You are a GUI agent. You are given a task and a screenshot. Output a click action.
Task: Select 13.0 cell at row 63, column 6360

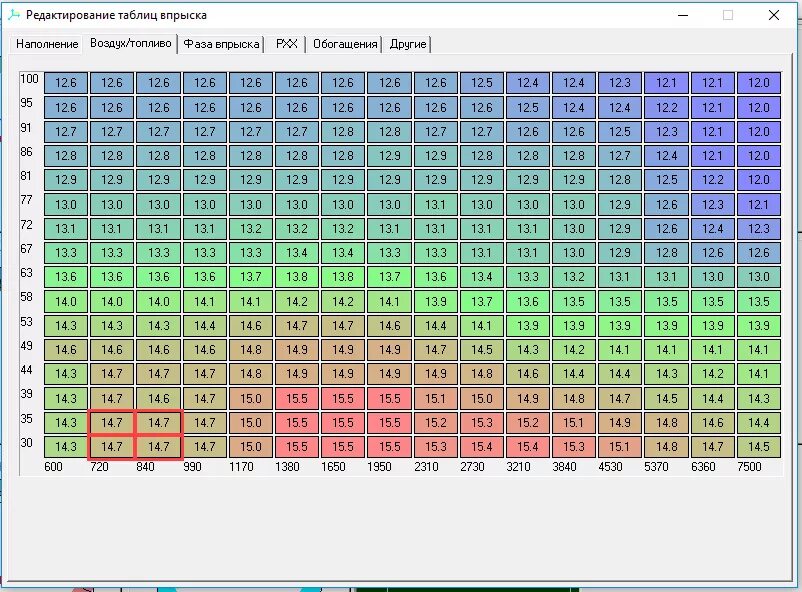pyautogui.click(x=712, y=277)
